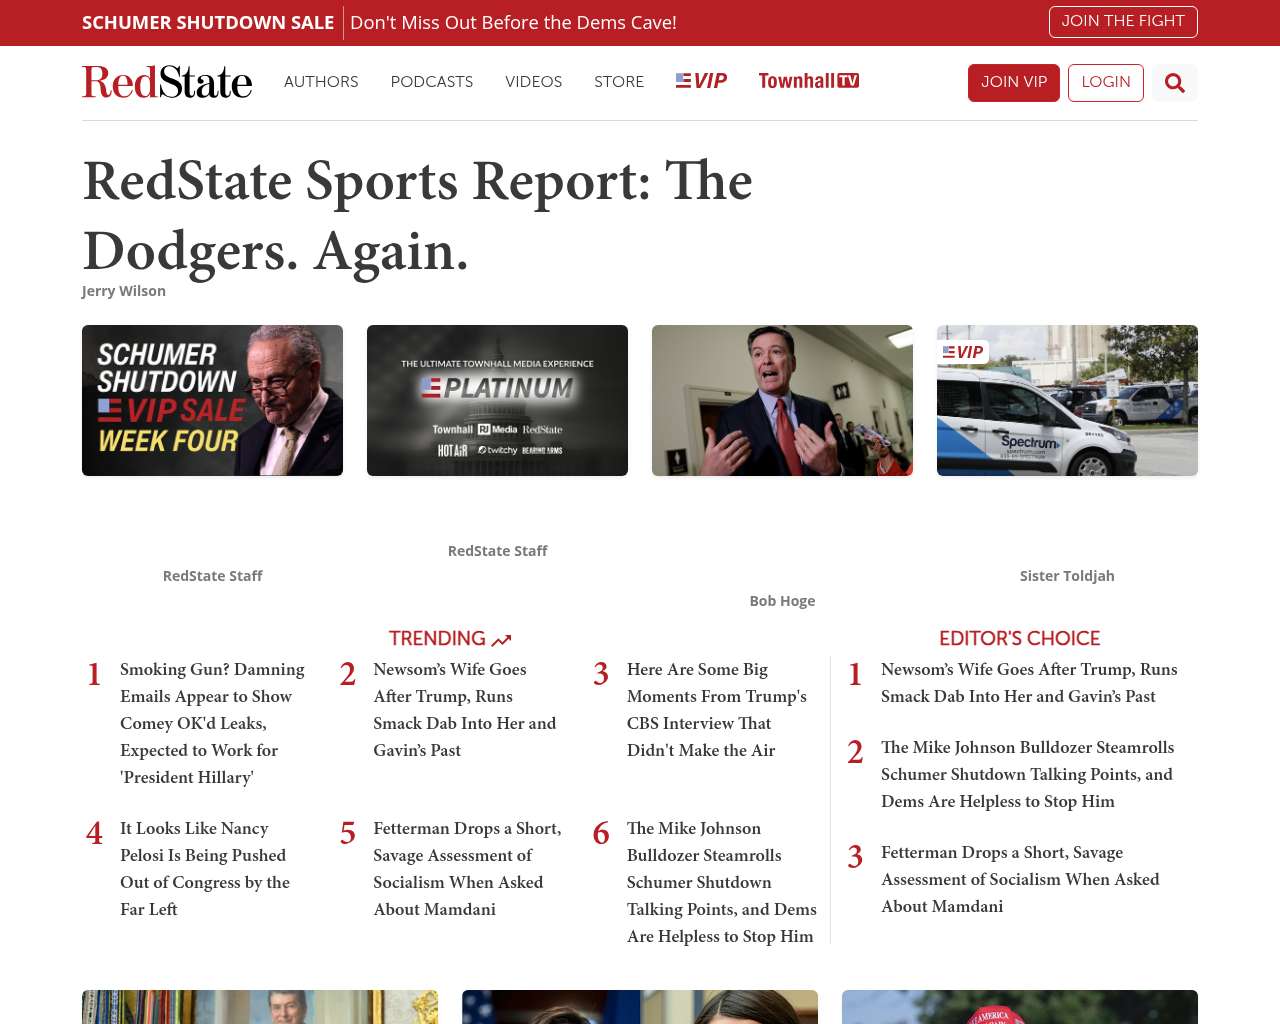Viewport: 1280px width, 1024px height.
Task: Open the Videos menu item
Action: click(534, 82)
